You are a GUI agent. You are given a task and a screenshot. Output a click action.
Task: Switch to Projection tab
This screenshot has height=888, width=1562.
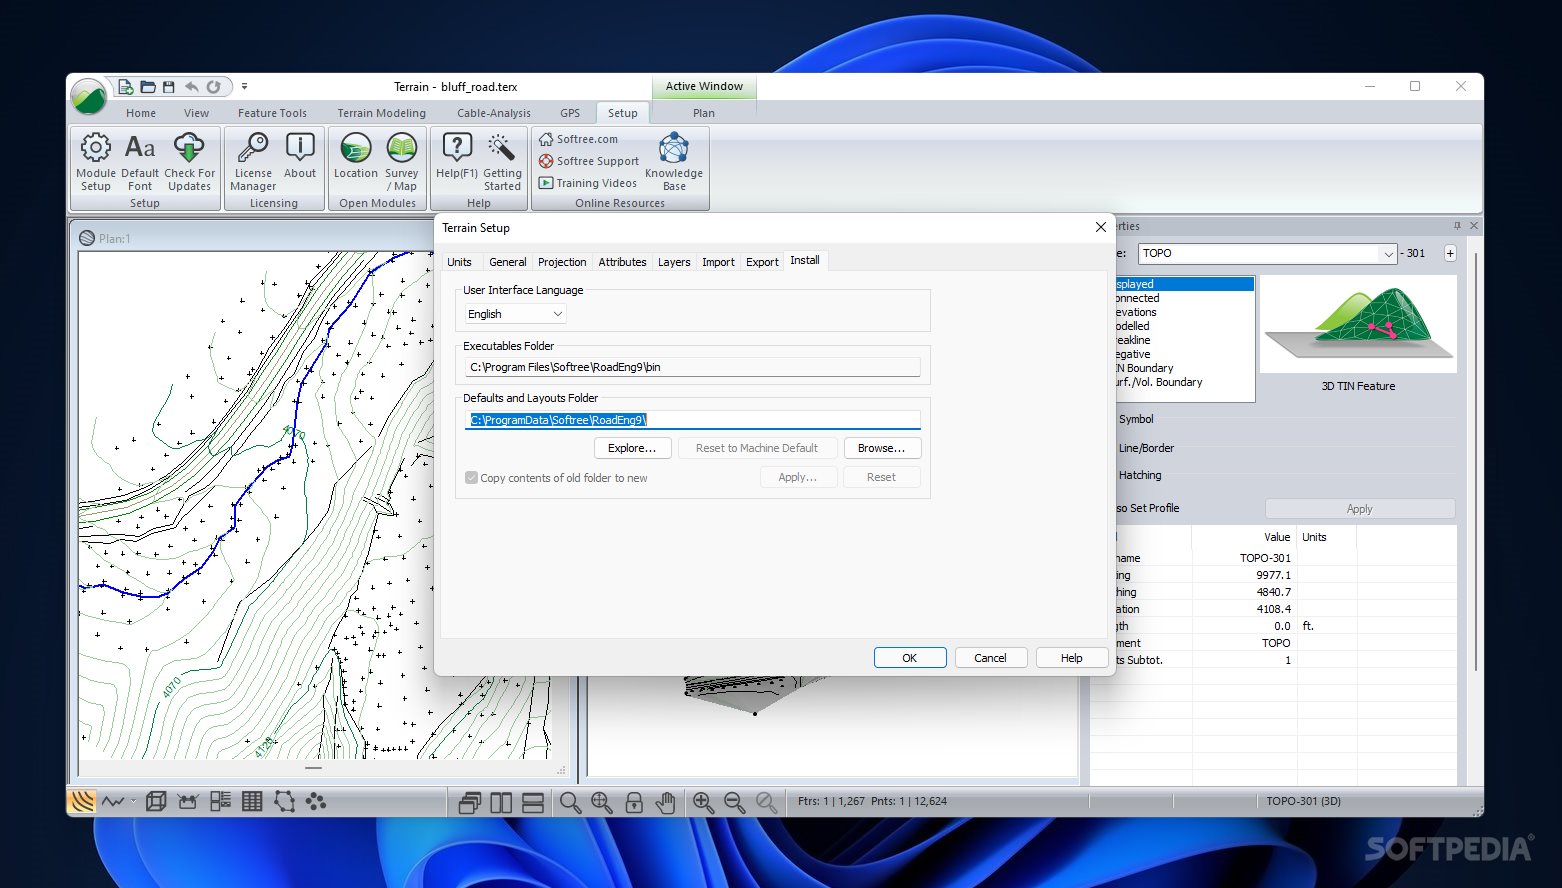click(562, 262)
